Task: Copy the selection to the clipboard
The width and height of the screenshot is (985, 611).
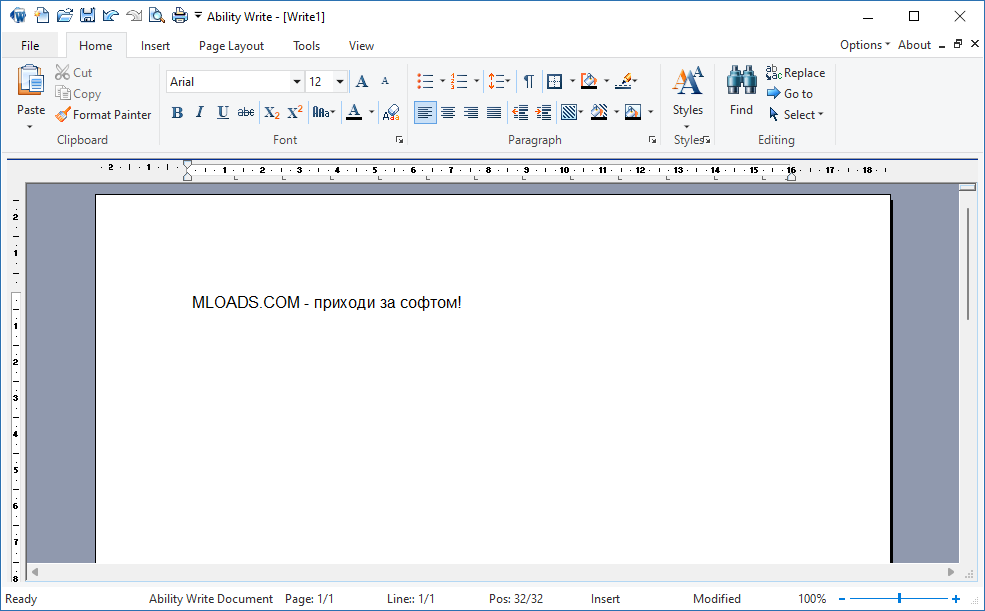Action: pos(78,94)
